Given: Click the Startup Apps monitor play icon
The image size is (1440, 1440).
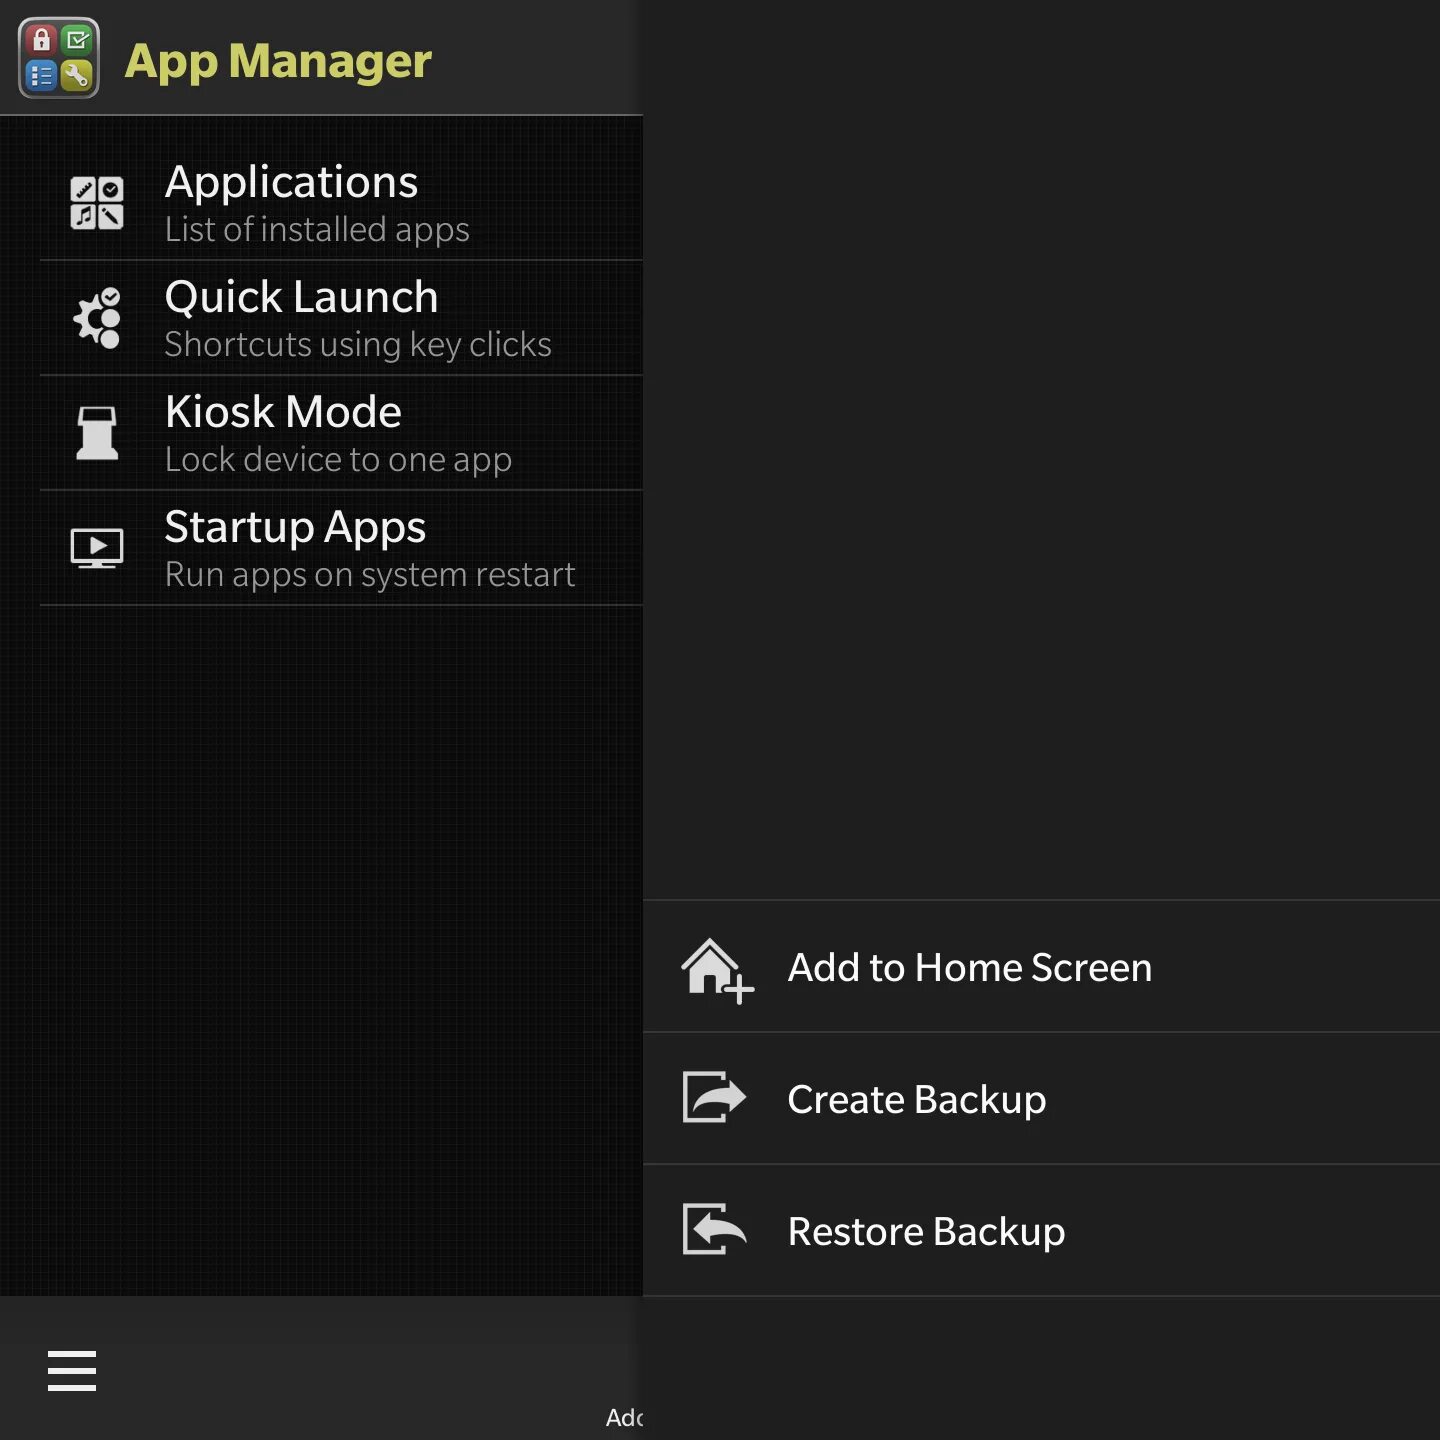Looking at the screenshot, I should coord(97,548).
